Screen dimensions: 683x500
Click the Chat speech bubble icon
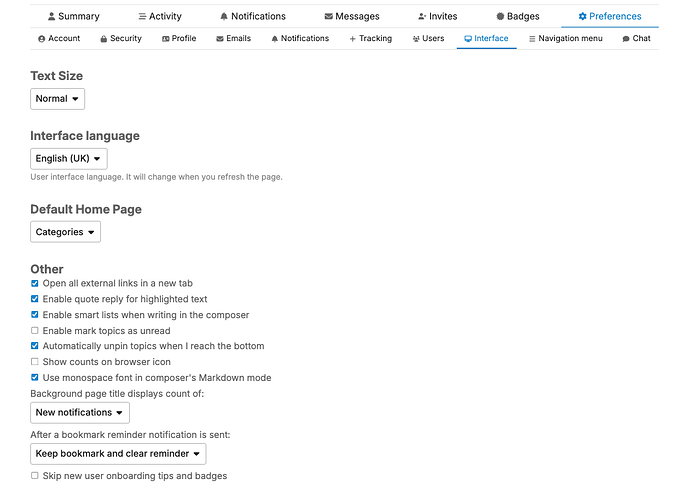pos(626,39)
